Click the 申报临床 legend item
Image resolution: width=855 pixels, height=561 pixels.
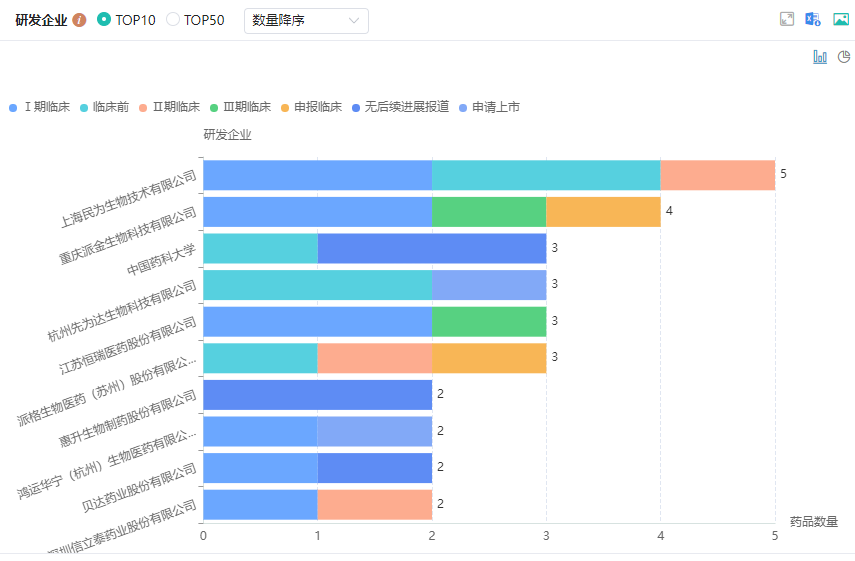[310, 107]
